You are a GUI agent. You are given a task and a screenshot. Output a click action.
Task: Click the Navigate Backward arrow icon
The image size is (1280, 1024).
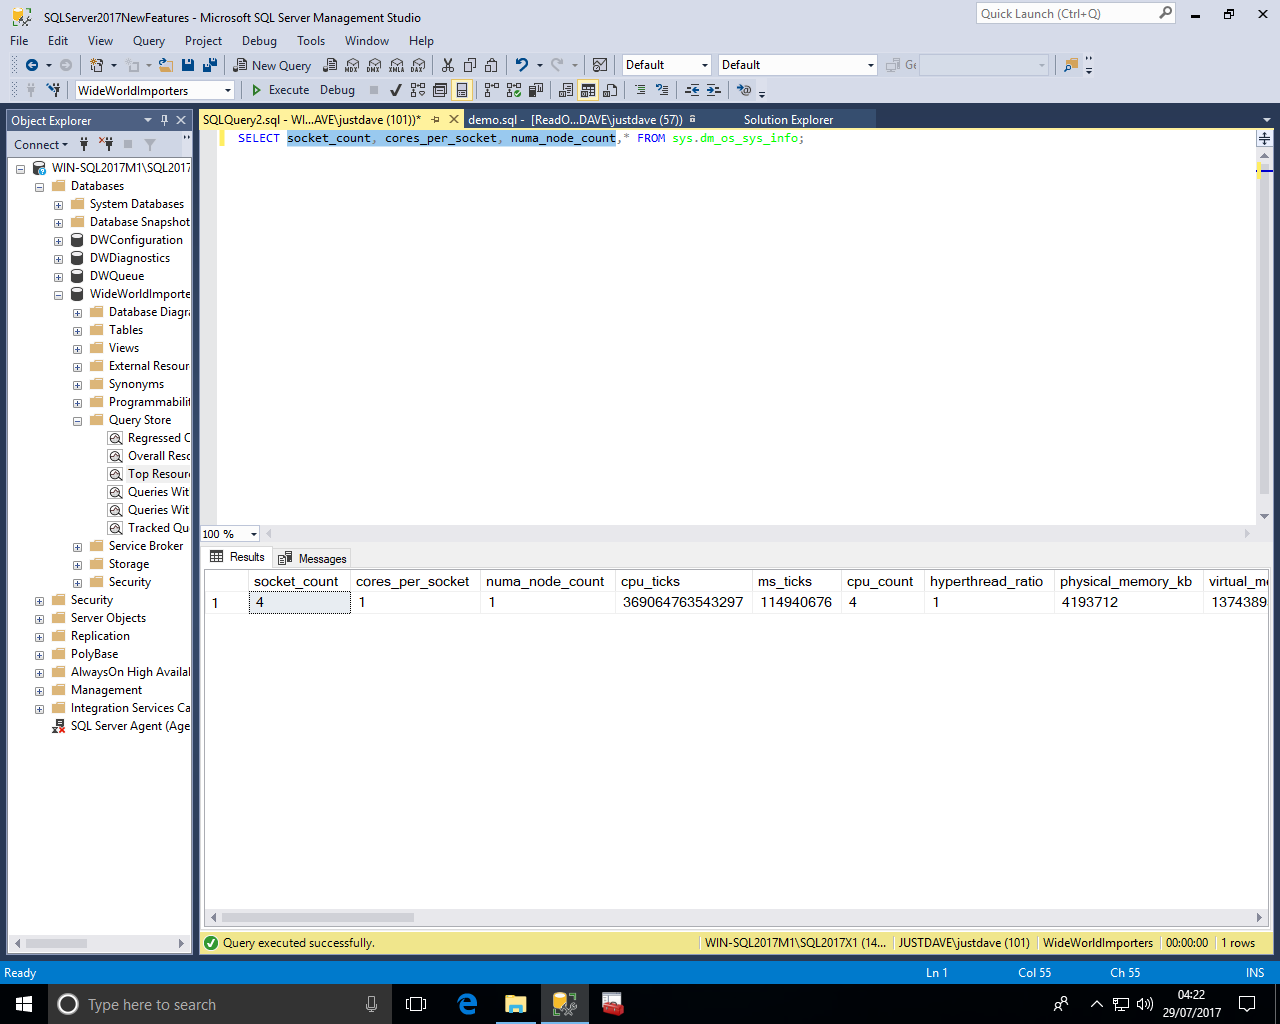point(32,65)
